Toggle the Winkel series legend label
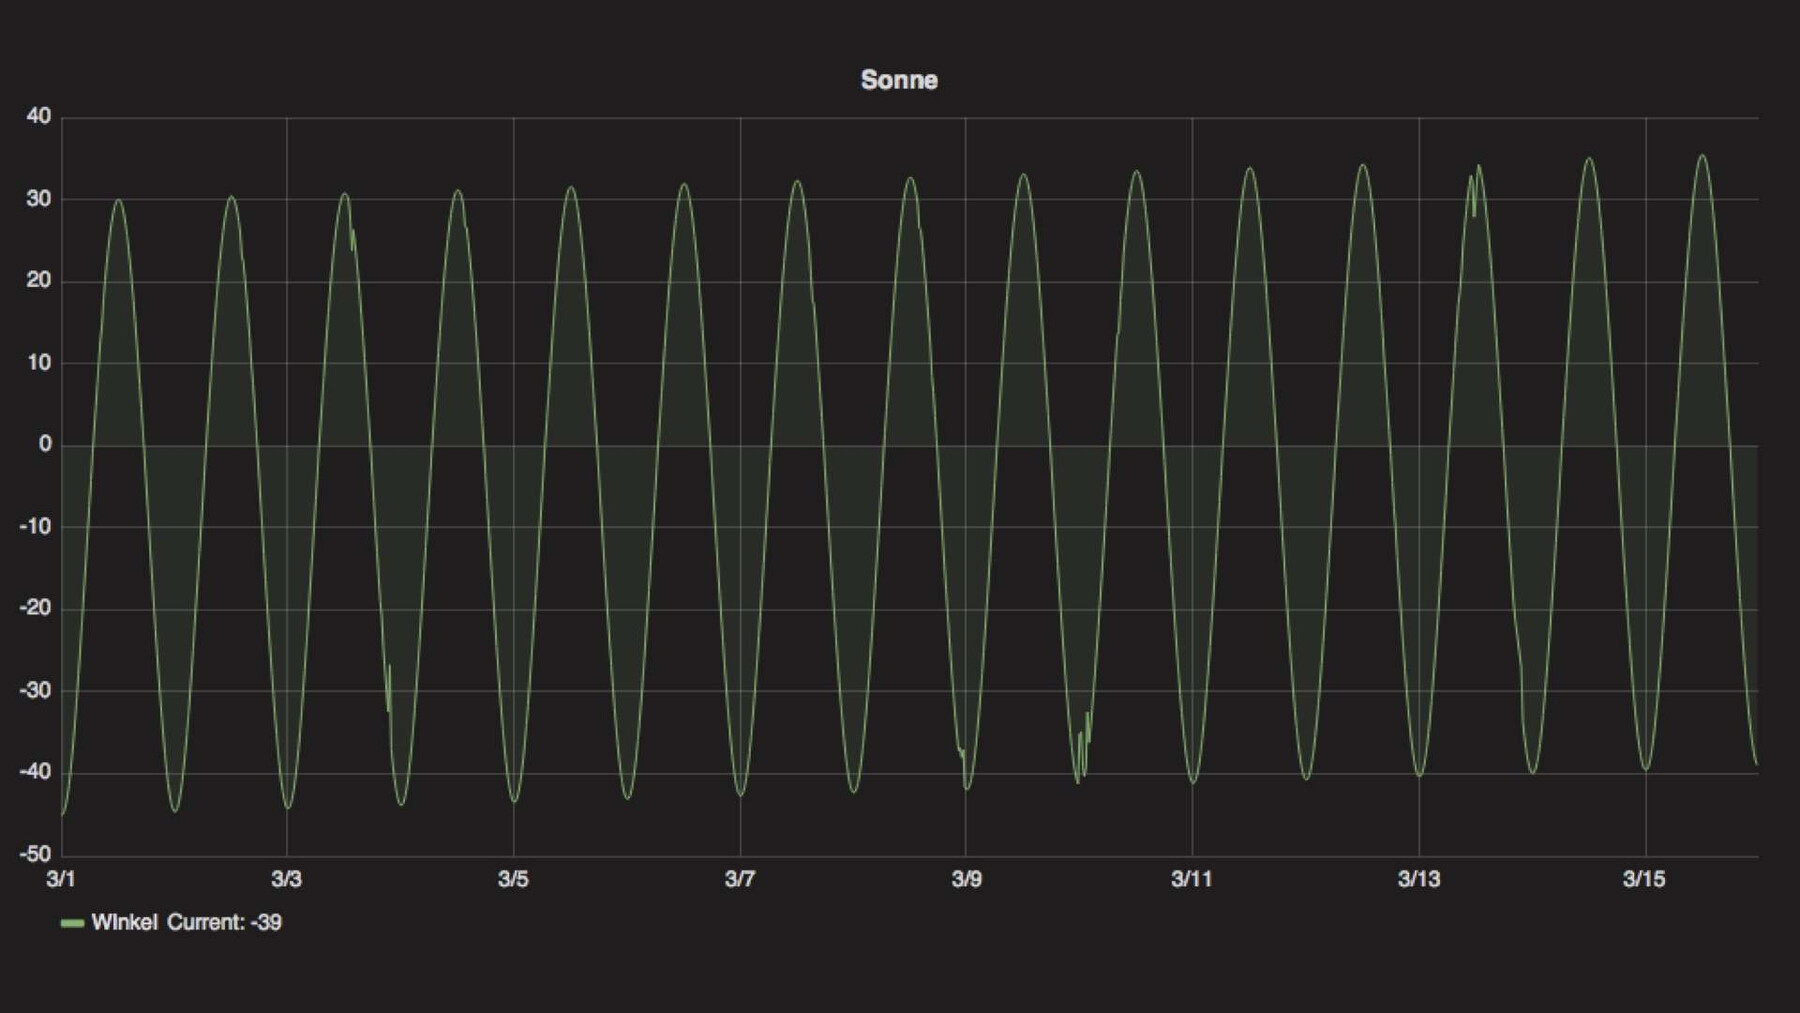The image size is (1800, 1013). [x=124, y=922]
